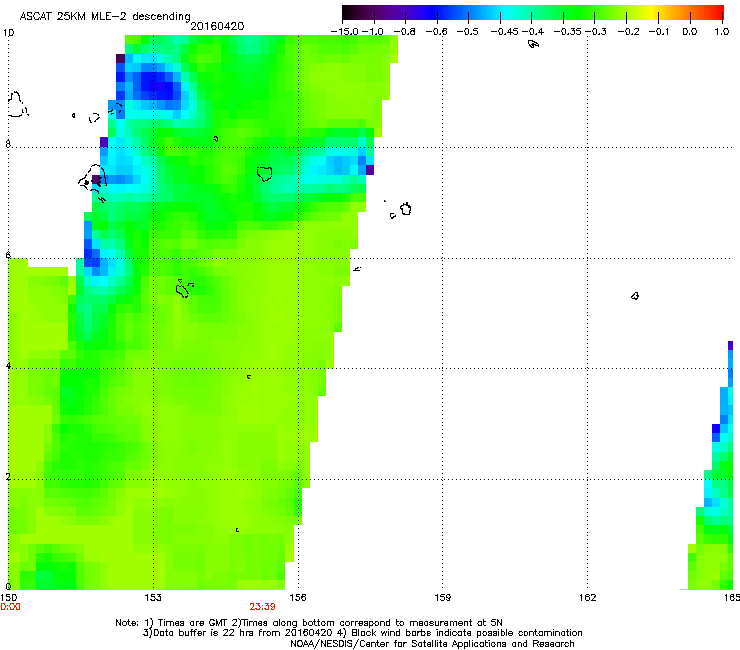Click the colorbar label -0.35
Screen dimensions: 740x650
[567, 32]
